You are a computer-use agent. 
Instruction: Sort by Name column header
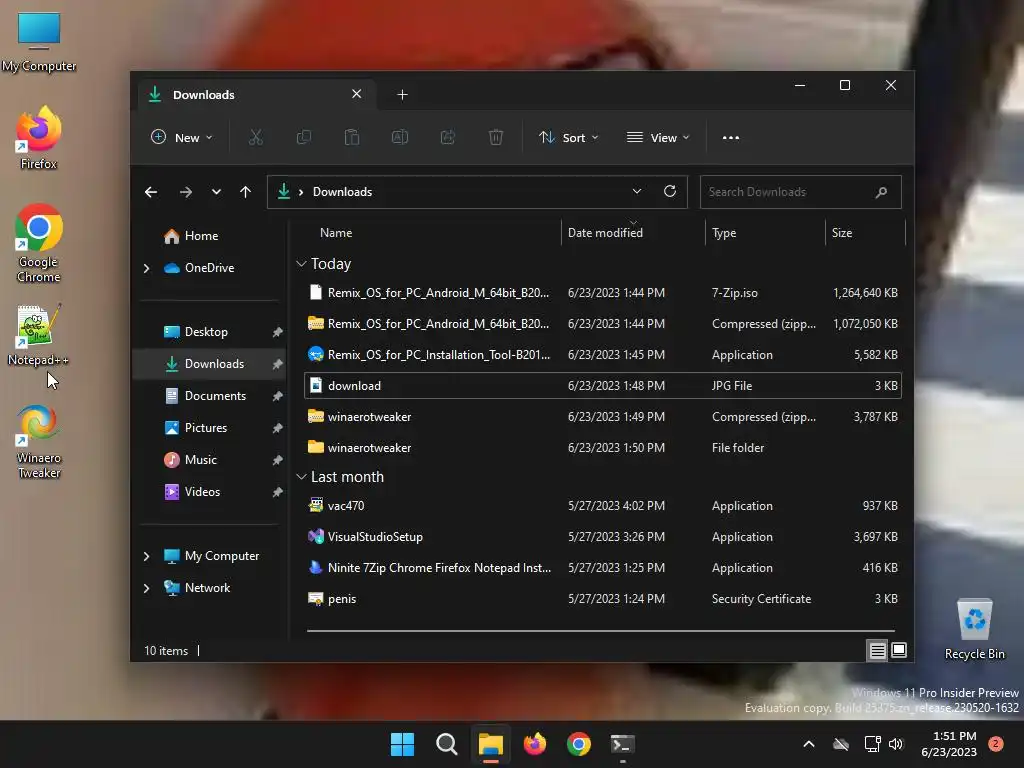click(336, 232)
